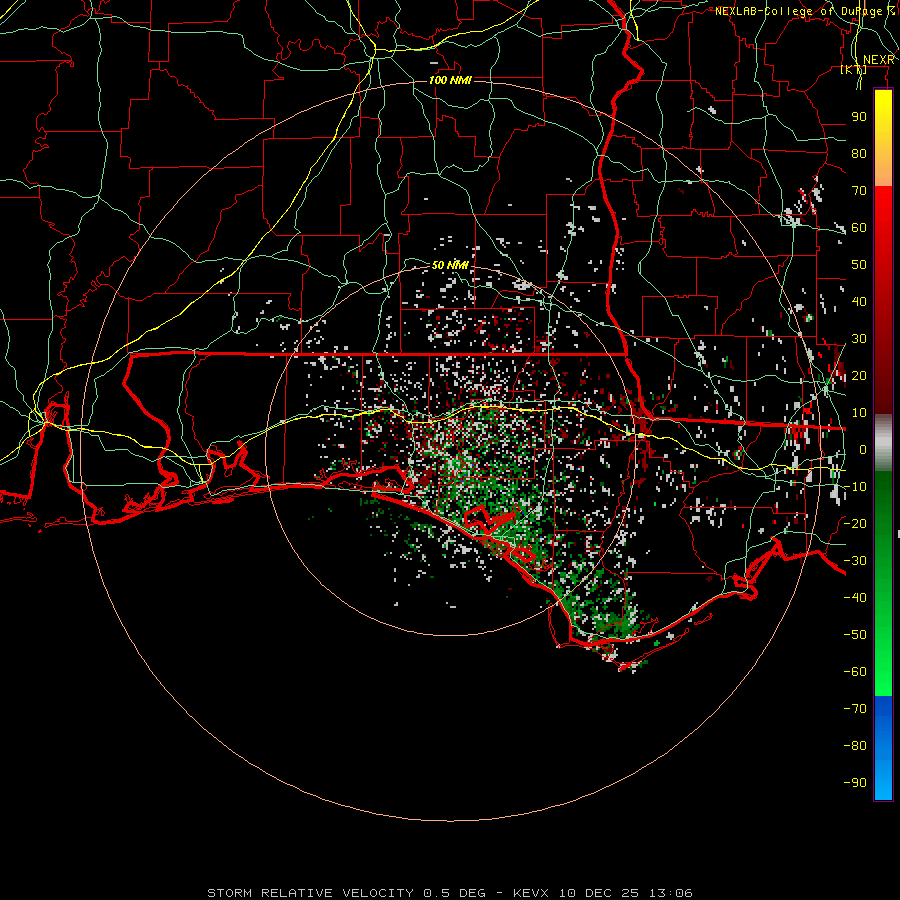Click the -50 scale value
Screen dimensions: 900x900
click(x=855, y=635)
